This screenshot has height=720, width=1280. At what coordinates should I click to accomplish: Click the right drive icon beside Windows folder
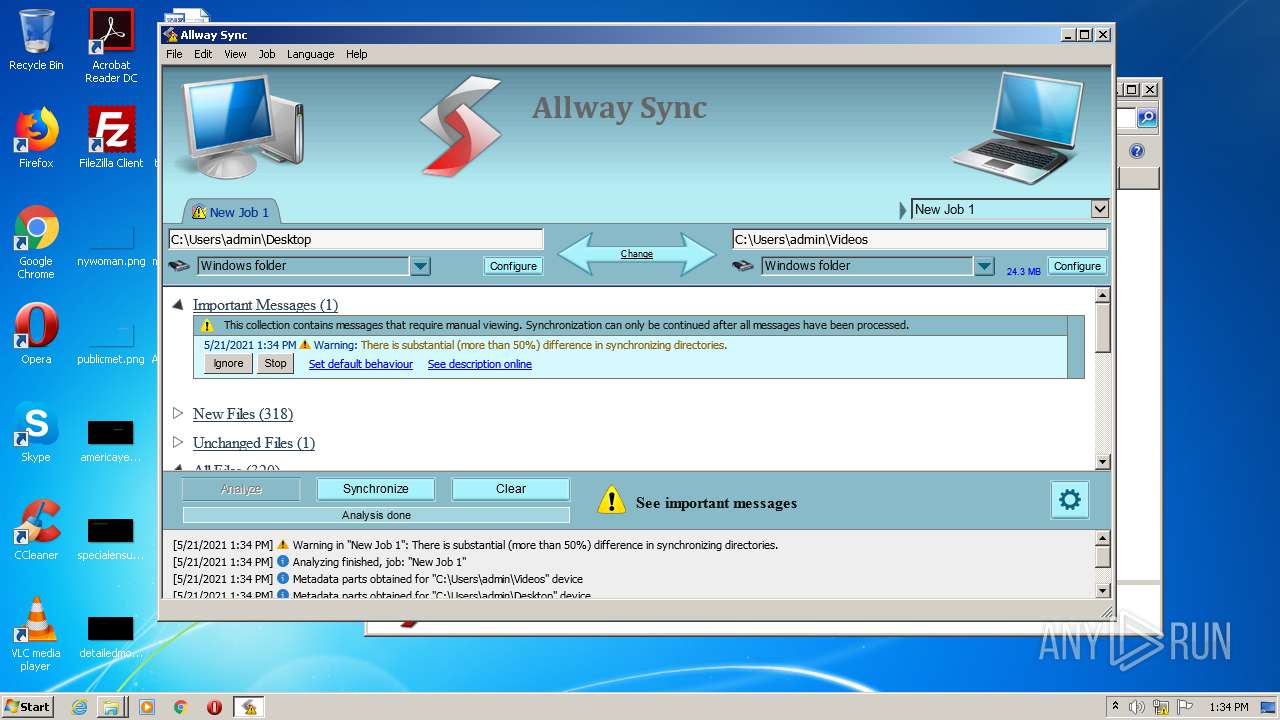(x=743, y=266)
